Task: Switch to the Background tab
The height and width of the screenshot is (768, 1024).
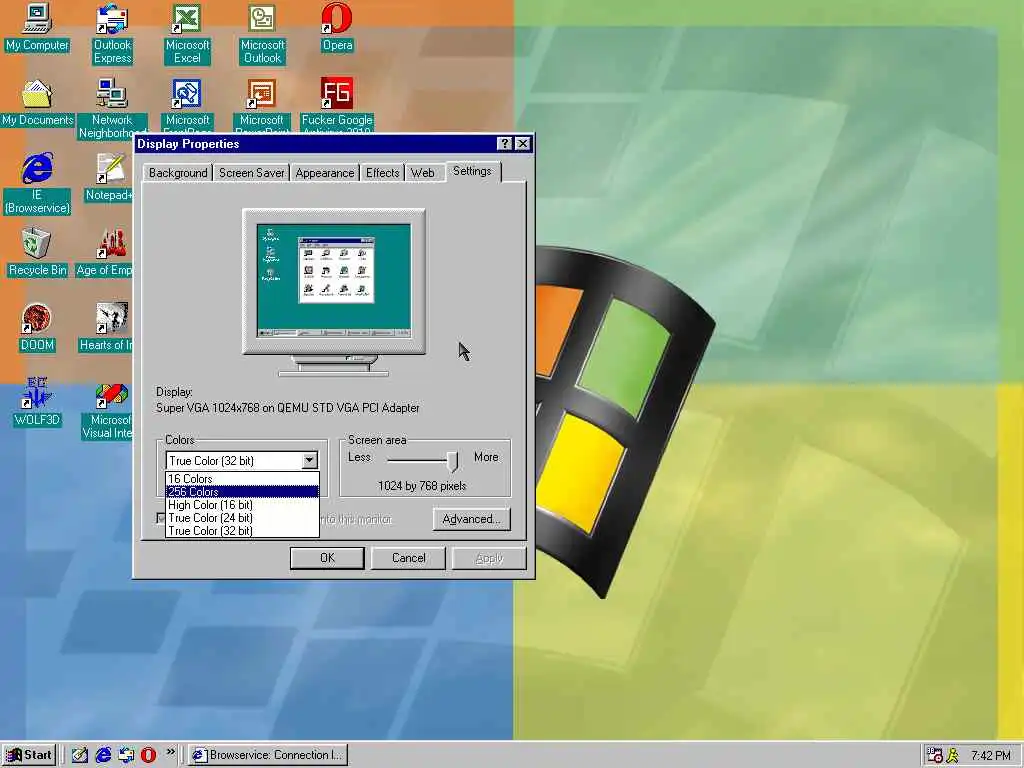Action: pos(178,173)
